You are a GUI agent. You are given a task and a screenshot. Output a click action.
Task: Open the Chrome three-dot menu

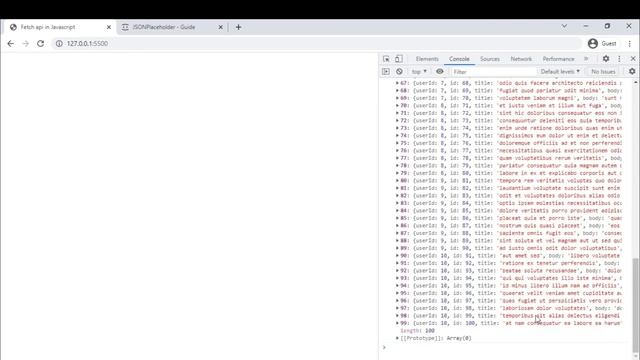[629, 43]
